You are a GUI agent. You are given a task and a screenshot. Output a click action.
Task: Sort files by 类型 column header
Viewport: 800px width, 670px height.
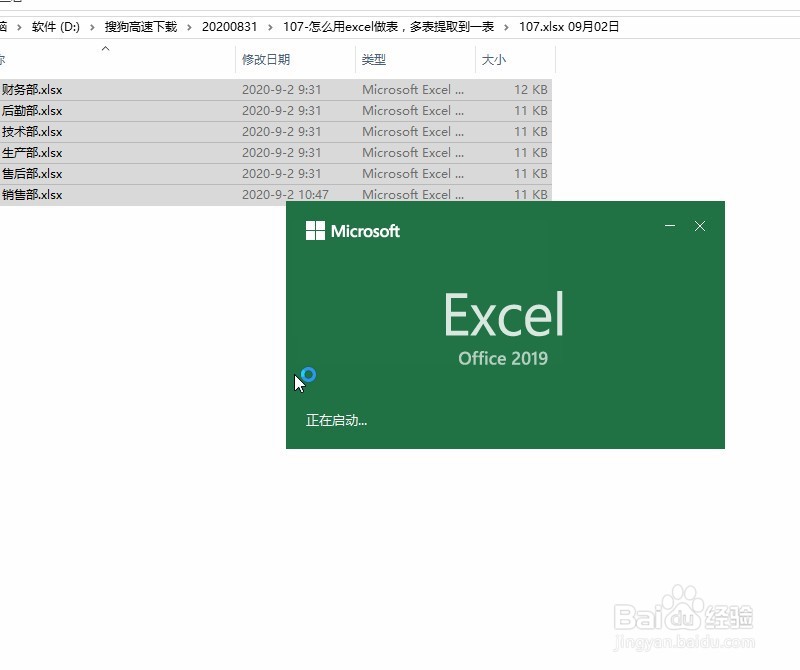[372, 60]
